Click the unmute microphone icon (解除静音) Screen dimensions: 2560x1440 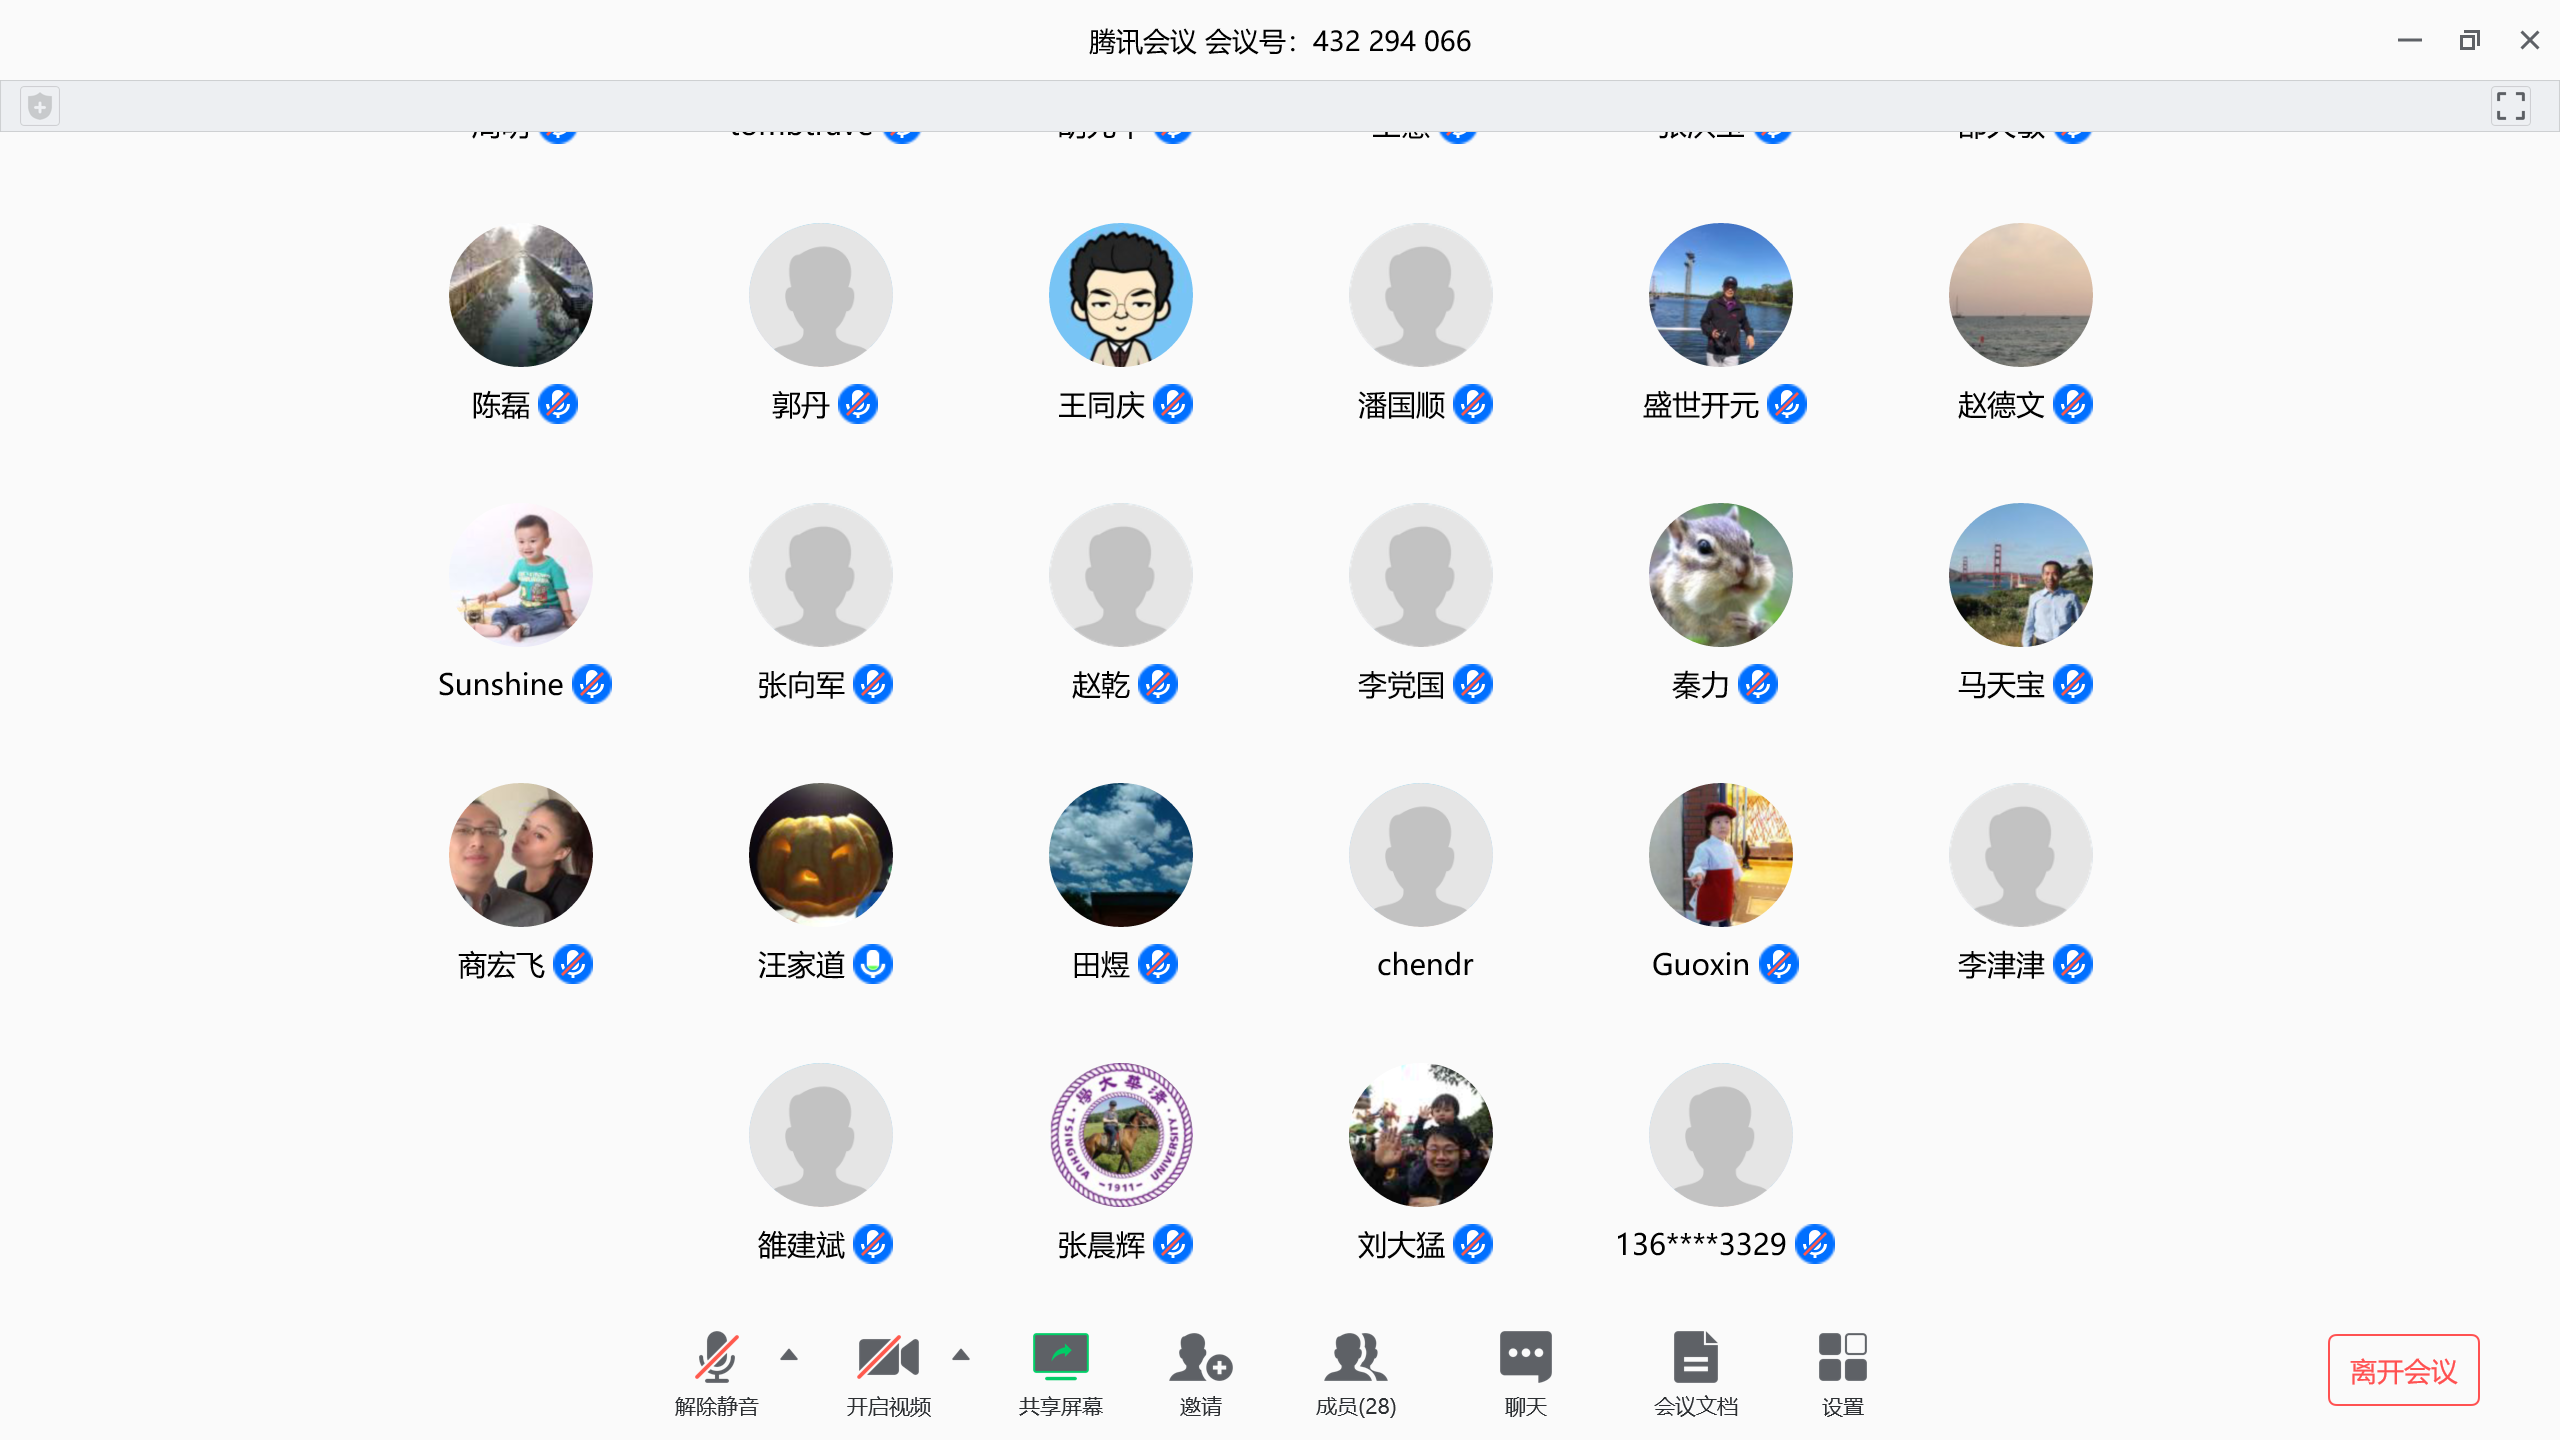point(716,1358)
